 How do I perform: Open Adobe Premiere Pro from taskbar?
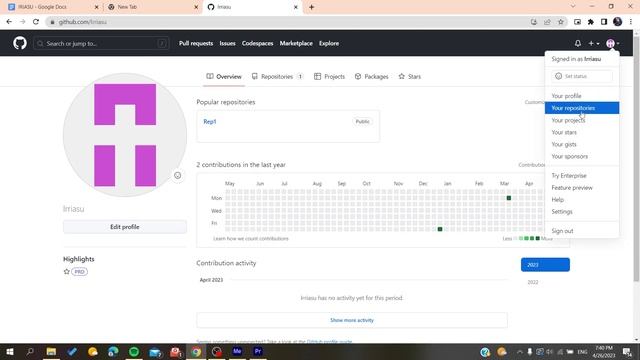[x=258, y=351]
